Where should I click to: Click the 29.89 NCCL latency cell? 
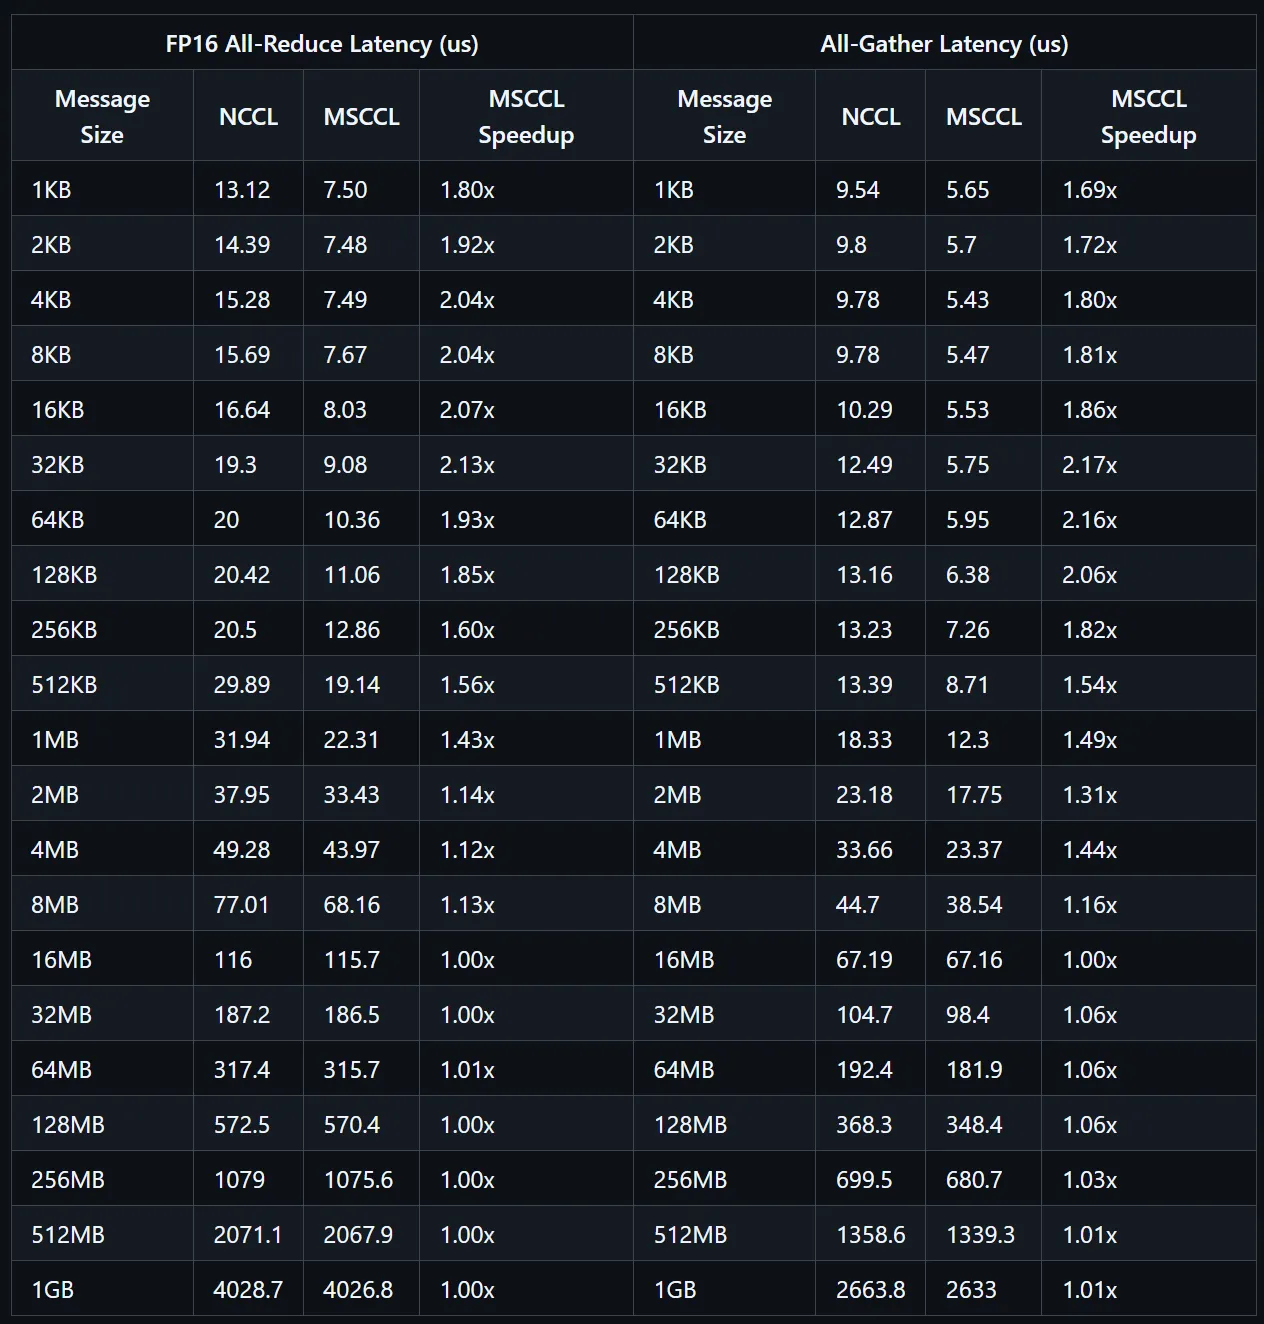tap(242, 685)
